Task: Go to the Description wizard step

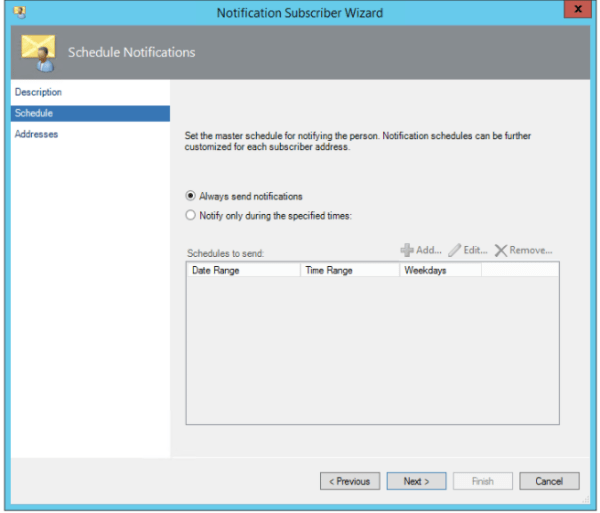Action: [x=38, y=92]
